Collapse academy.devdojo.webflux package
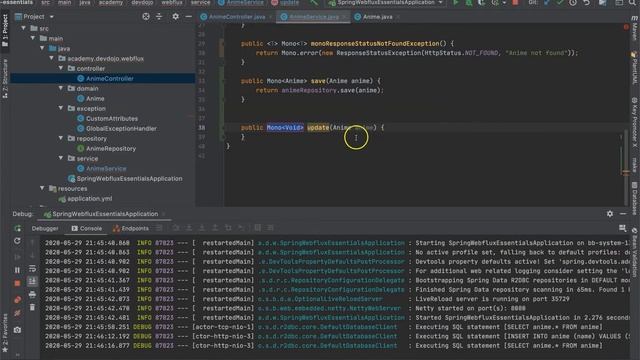The height and width of the screenshot is (360, 640). [52, 58]
